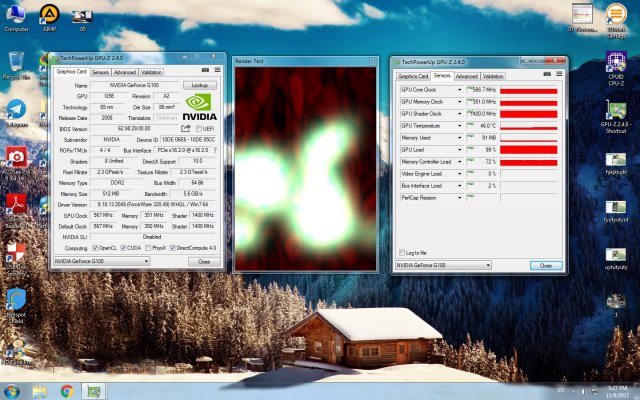Open the Telegram desktop icon
This screenshot has height=400, width=640.
(16, 112)
